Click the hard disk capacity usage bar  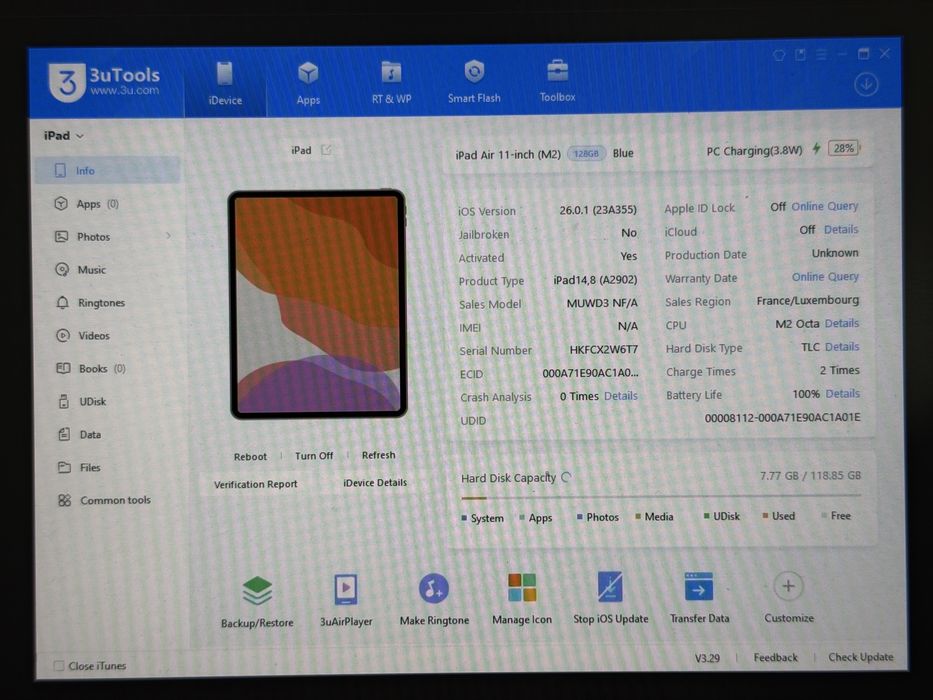[660, 496]
